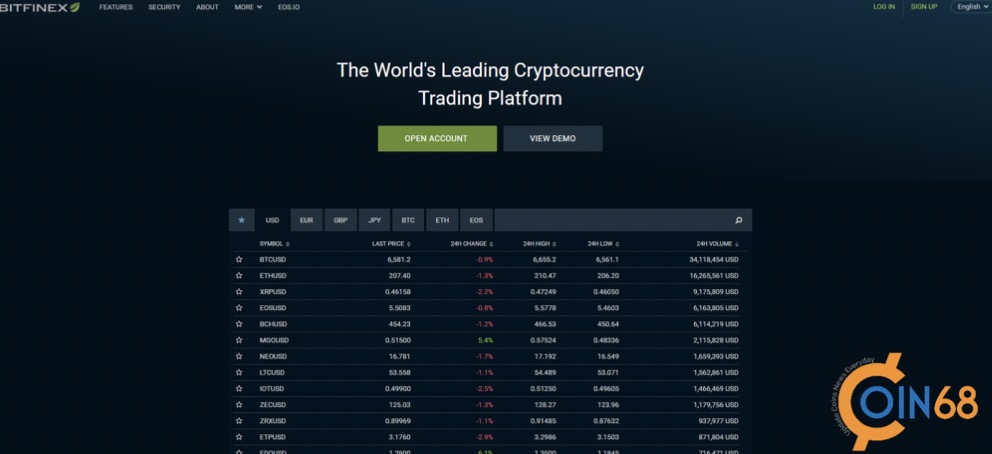Click the Bitfinex logo

point(40,7)
